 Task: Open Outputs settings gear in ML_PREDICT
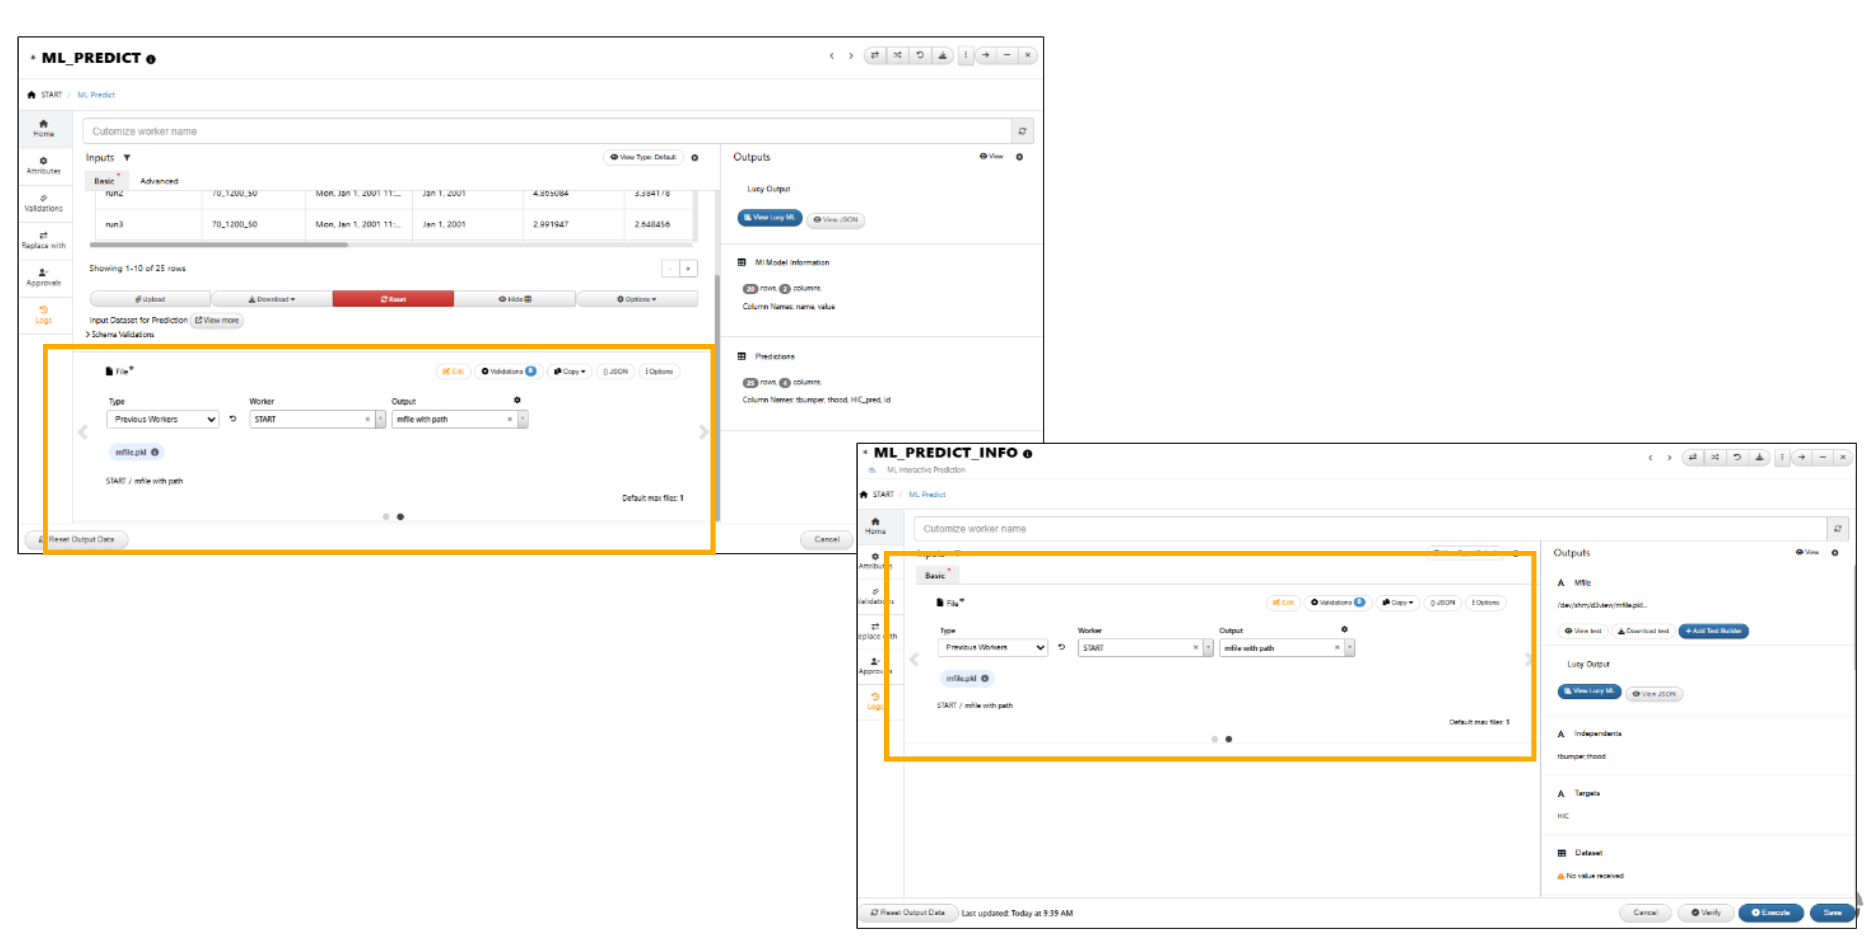1019,156
